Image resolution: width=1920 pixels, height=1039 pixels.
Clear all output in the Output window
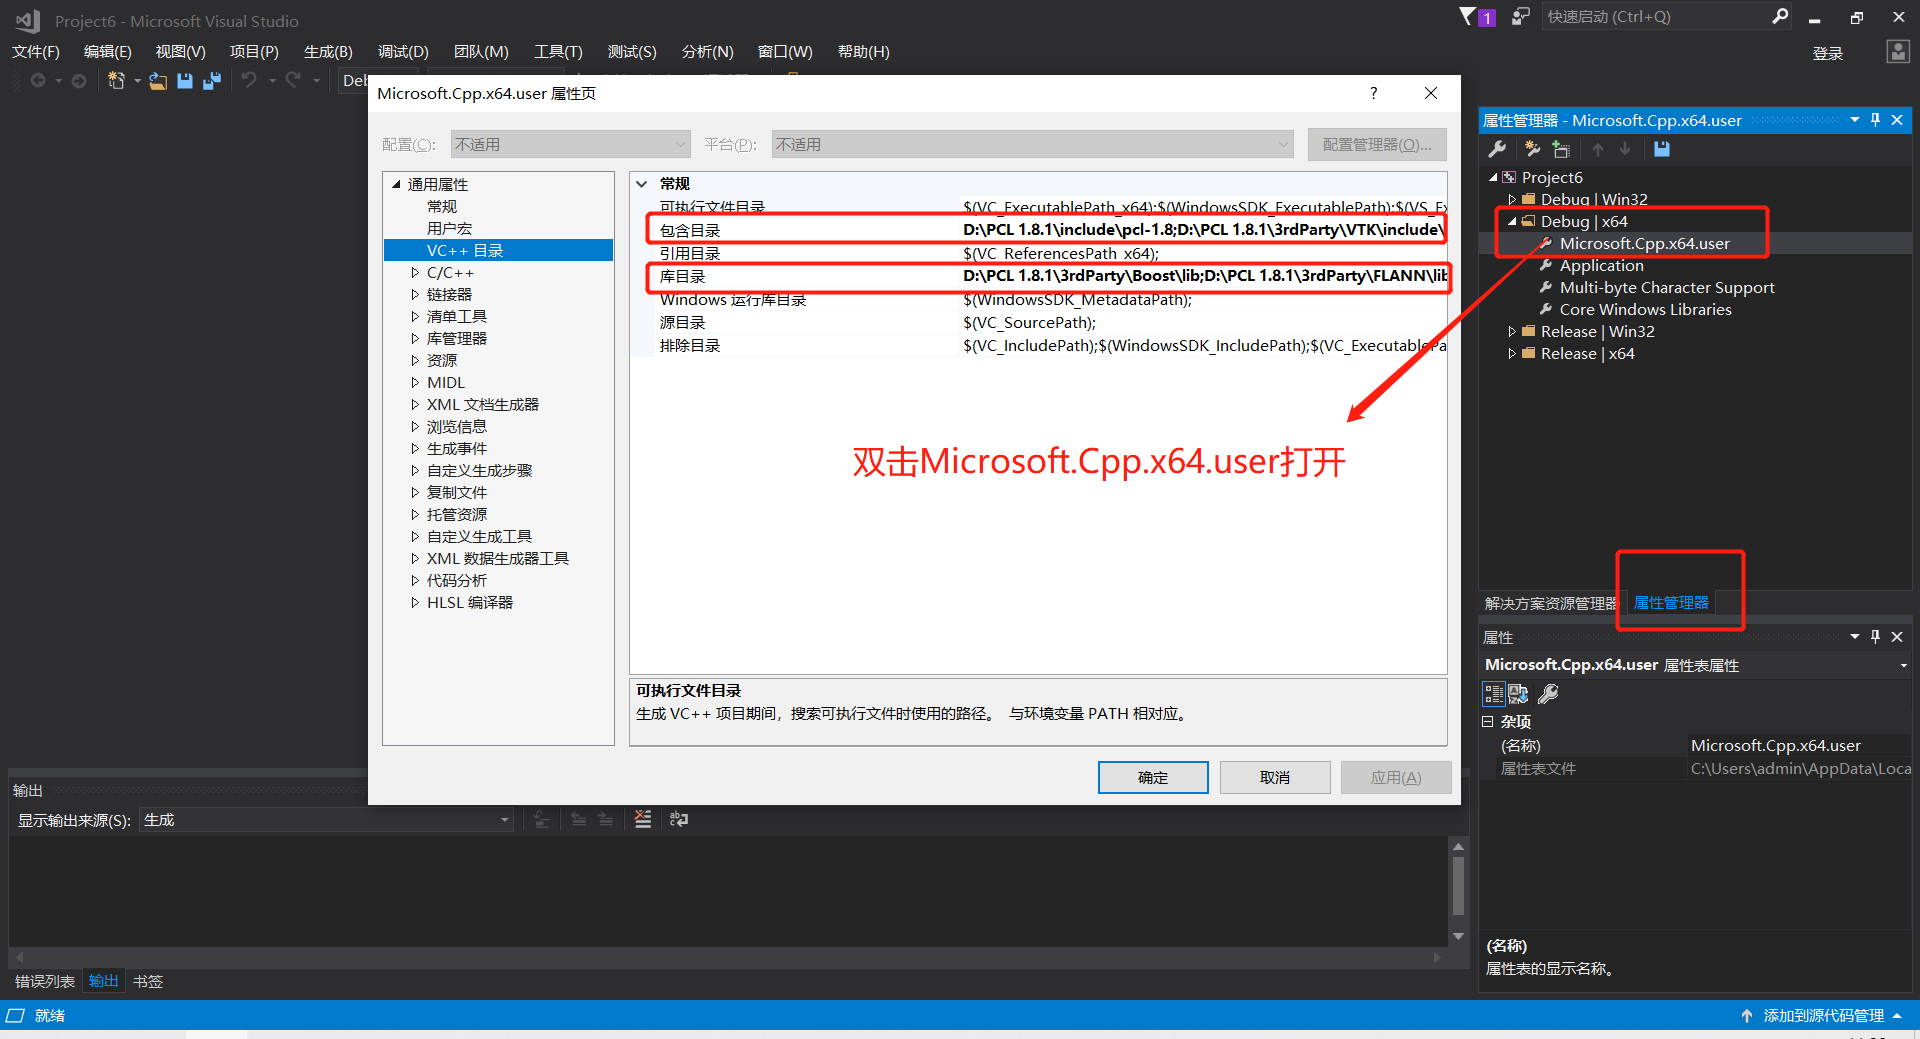(x=642, y=819)
